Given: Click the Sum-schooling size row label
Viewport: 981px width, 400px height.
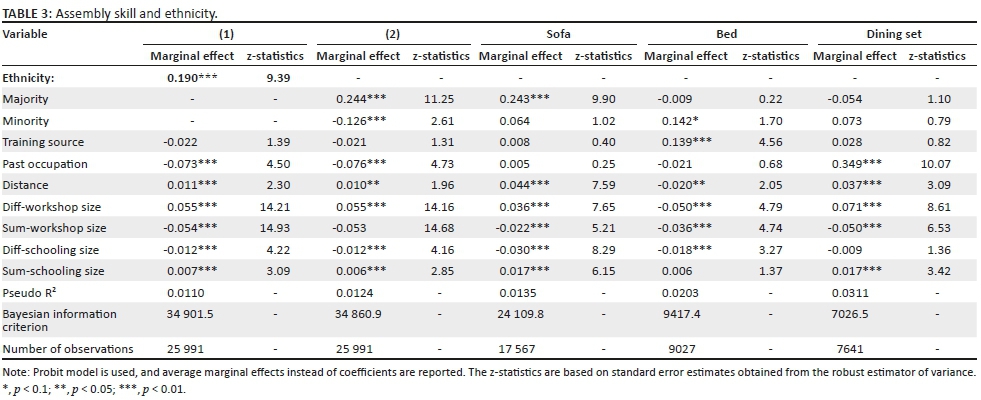Looking at the screenshot, I should coord(52,270).
